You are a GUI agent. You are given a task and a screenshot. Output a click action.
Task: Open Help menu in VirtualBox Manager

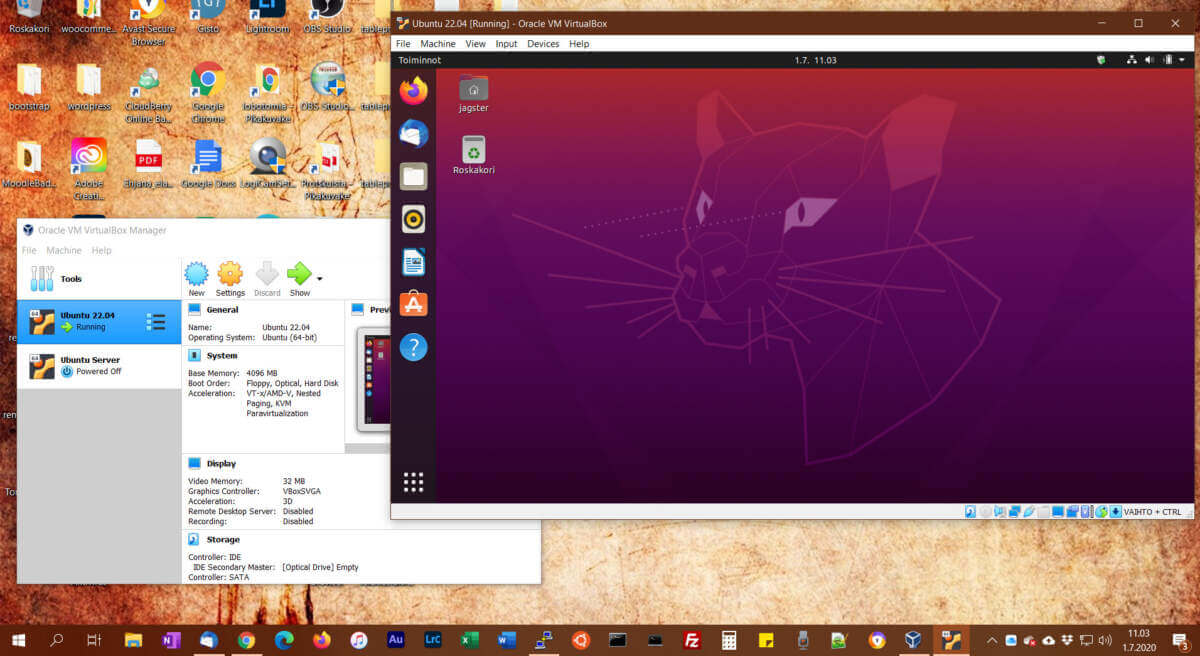pos(101,250)
